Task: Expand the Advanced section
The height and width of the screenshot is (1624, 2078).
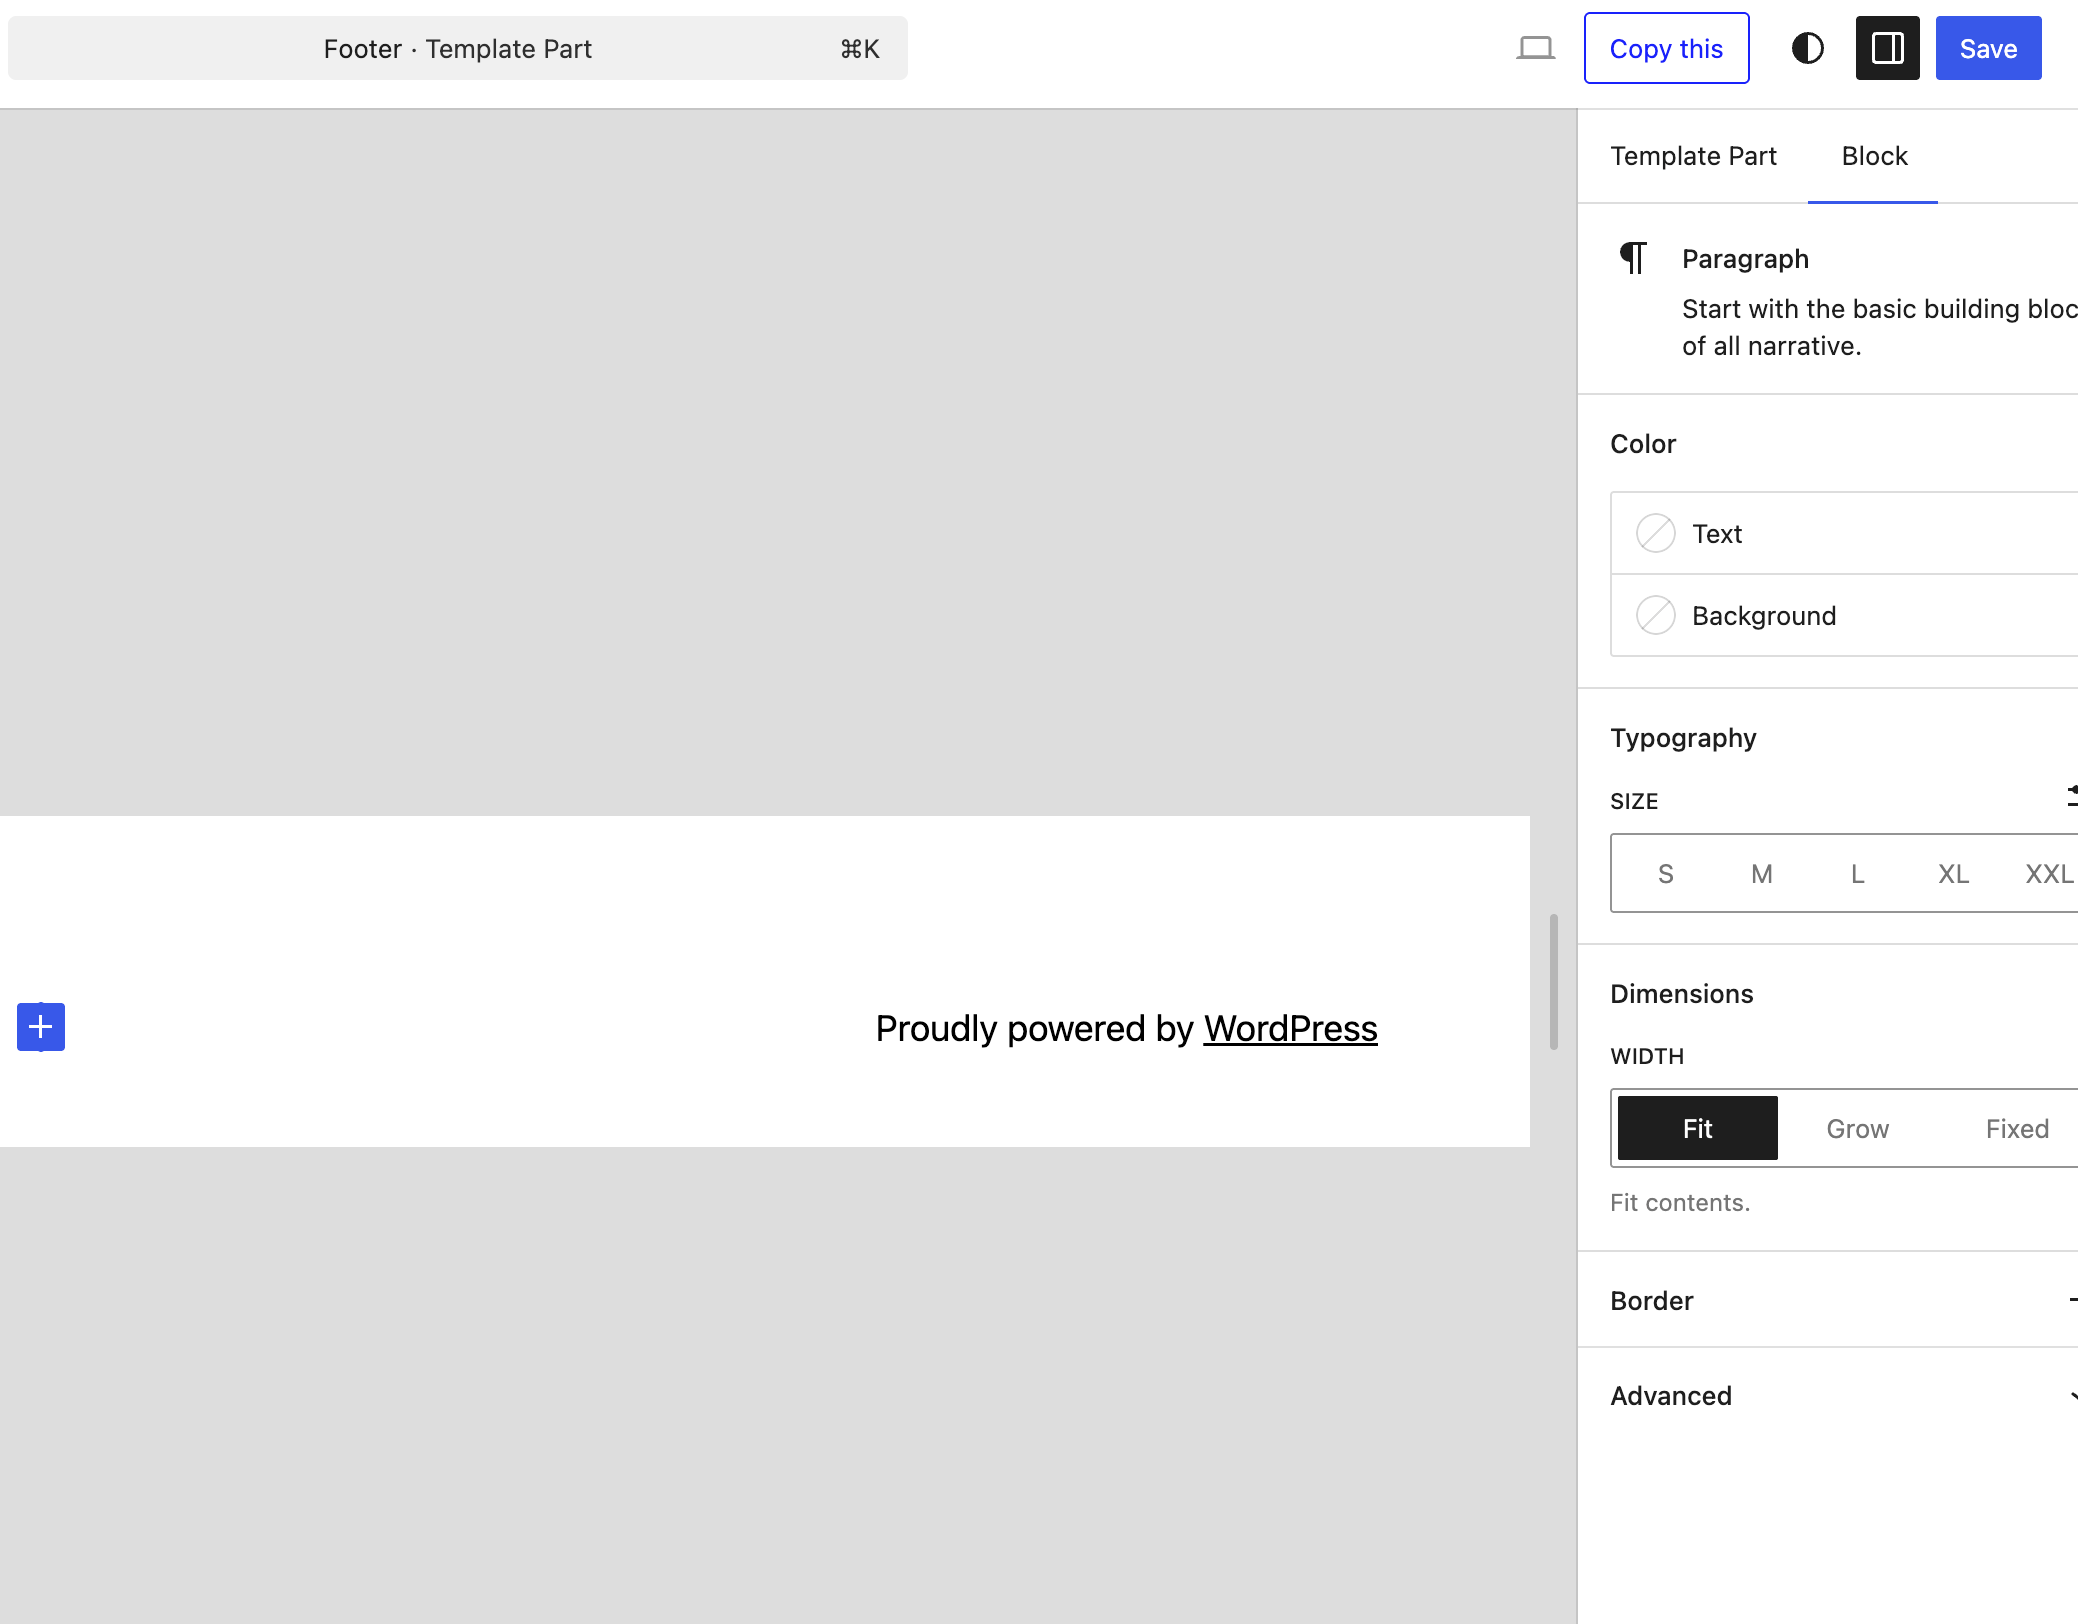Action: 1670,1395
